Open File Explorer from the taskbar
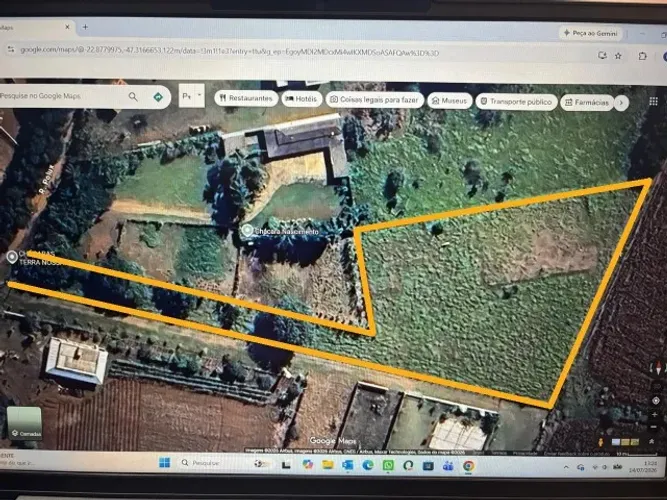 328,464
